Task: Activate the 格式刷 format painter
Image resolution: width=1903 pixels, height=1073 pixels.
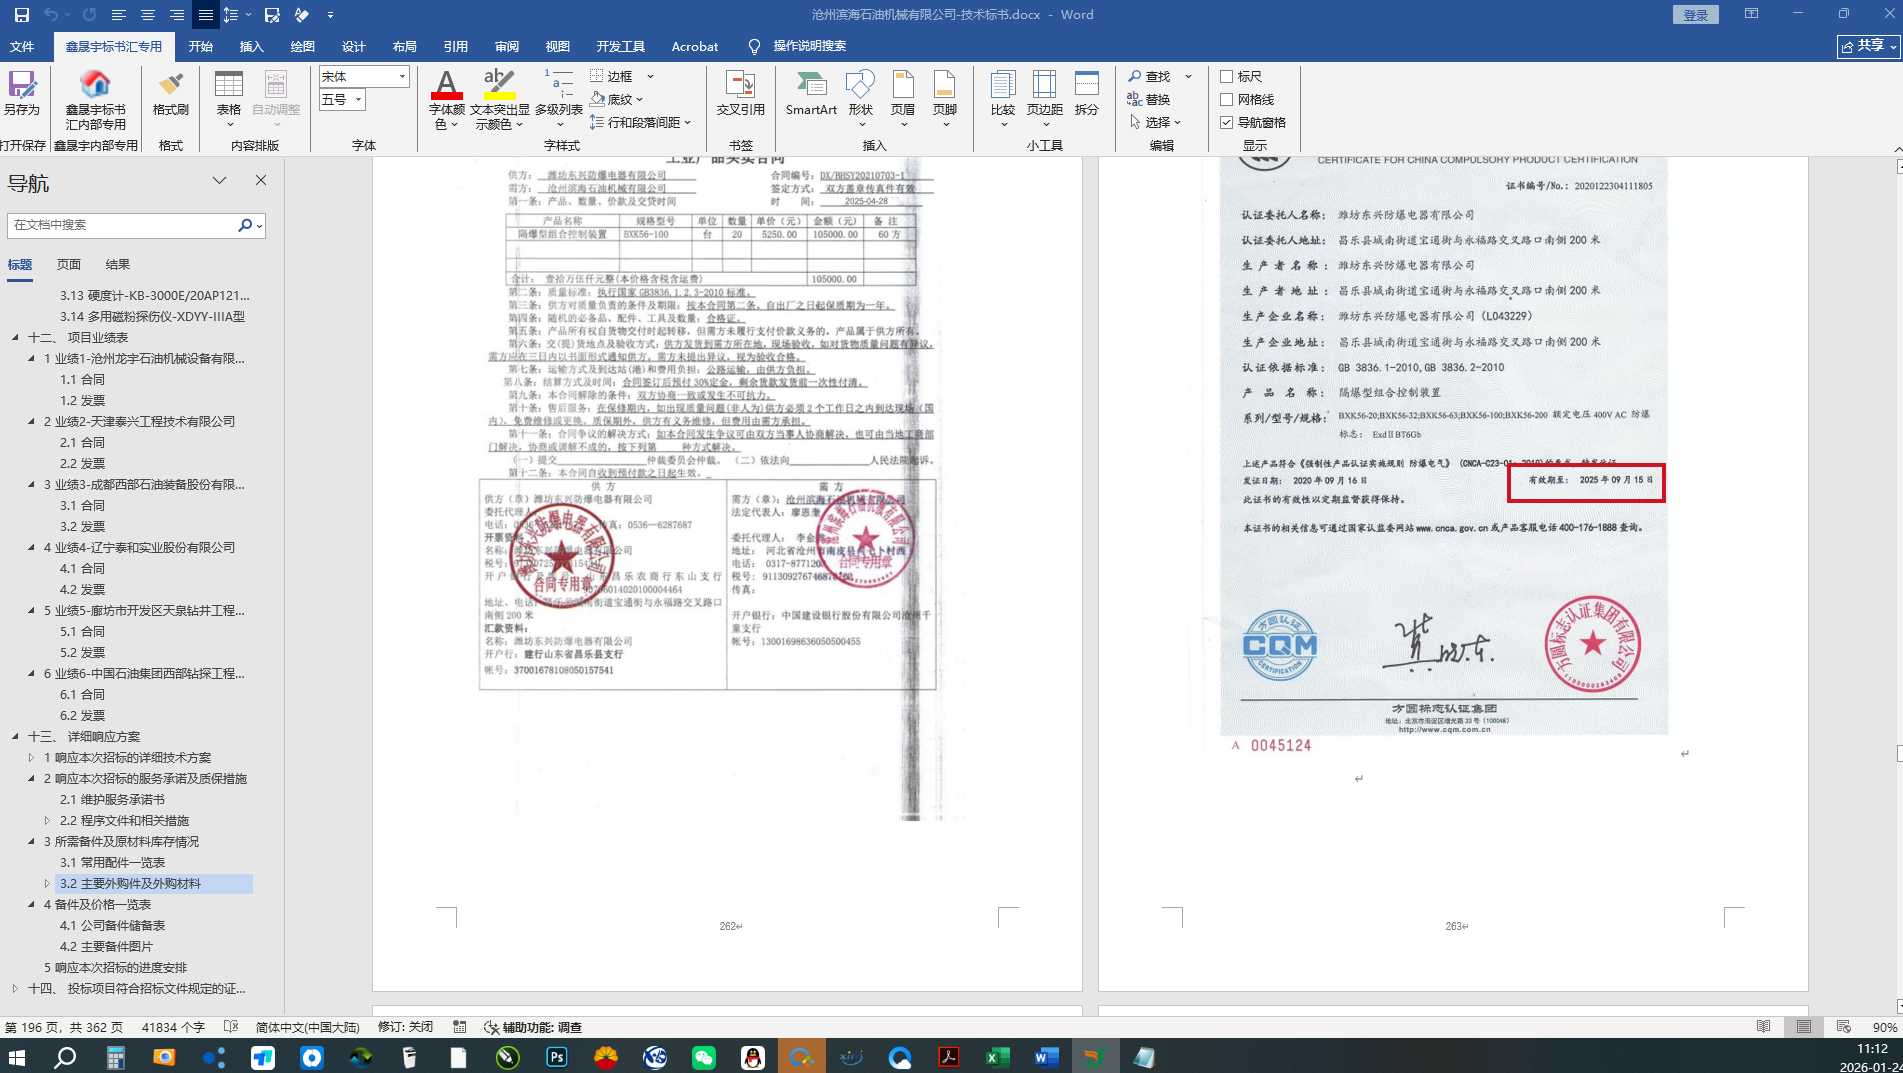Action: pyautogui.click(x=171, y=94)
